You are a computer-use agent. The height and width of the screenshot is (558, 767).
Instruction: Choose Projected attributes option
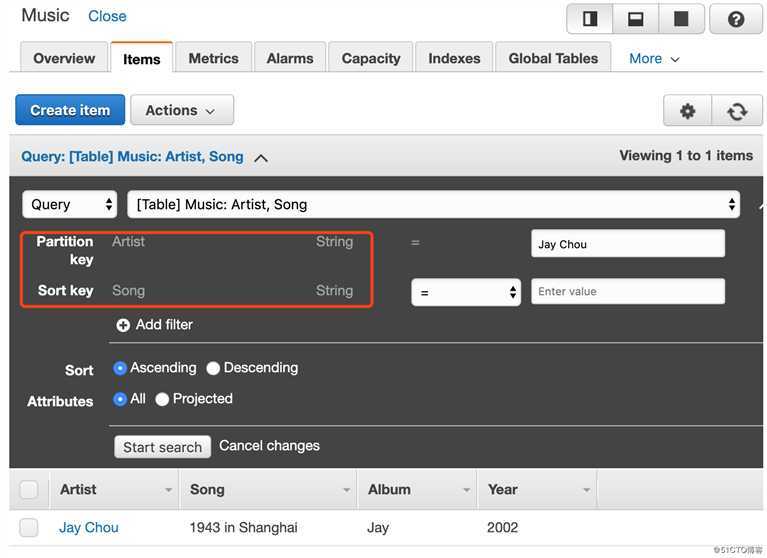click(162, 400)
